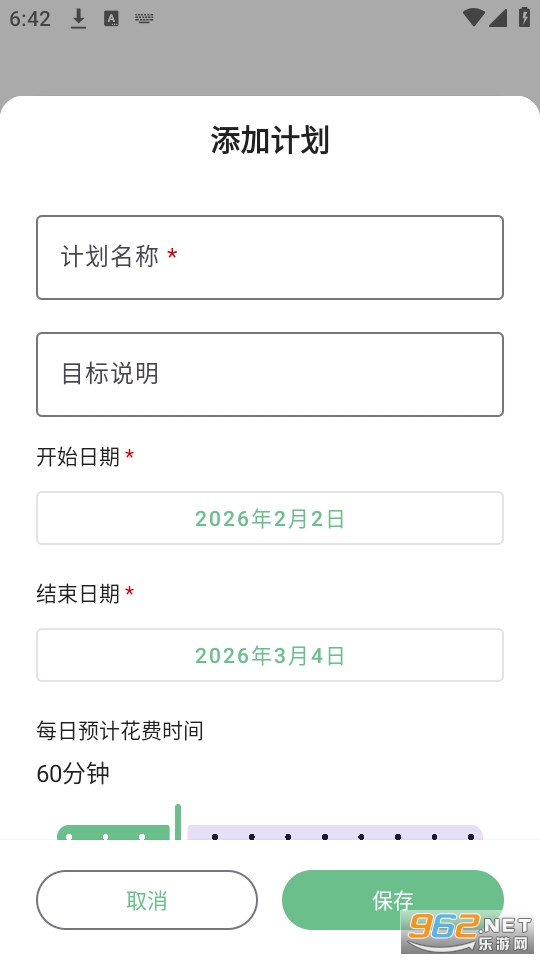Click the green handle on time slider

point(178,822)
